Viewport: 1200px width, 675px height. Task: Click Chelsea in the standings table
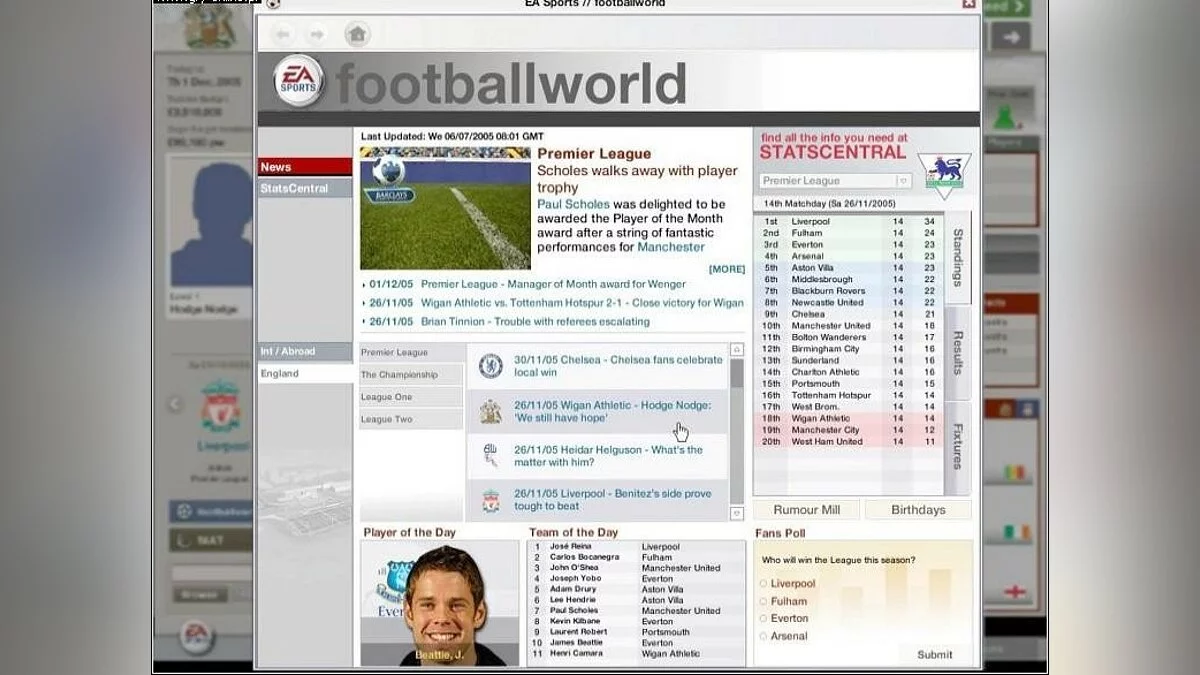808,314
